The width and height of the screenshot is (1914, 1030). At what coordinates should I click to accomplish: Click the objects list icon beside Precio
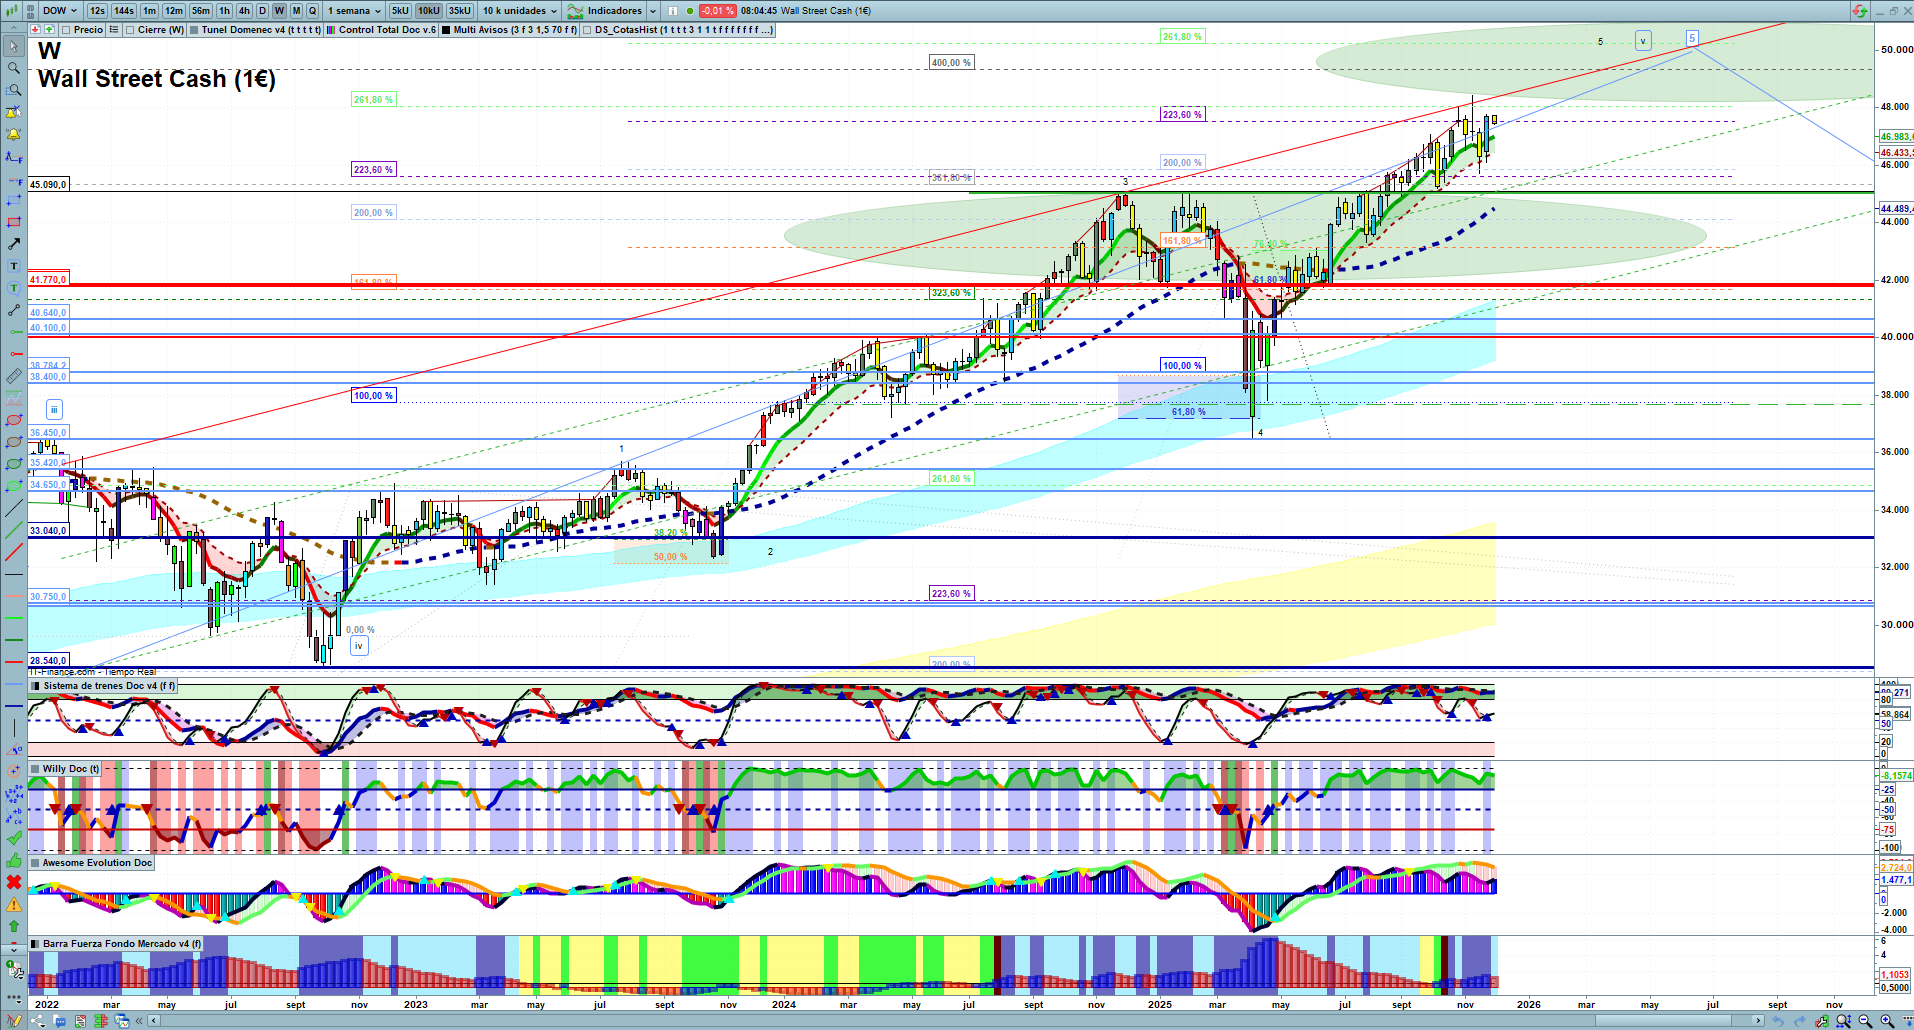pyautogui.click(x=114, y=30)
